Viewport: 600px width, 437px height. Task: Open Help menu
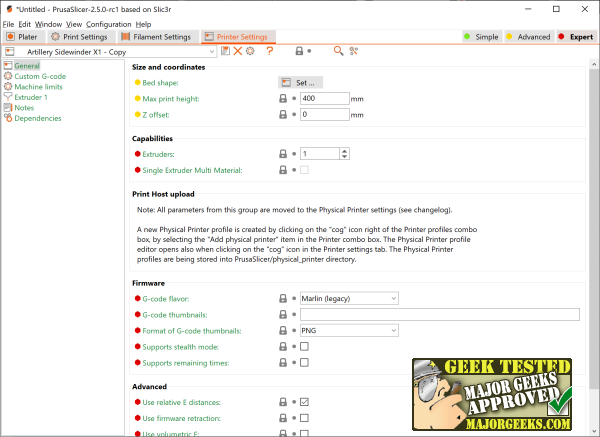click(x=143, y=24)
